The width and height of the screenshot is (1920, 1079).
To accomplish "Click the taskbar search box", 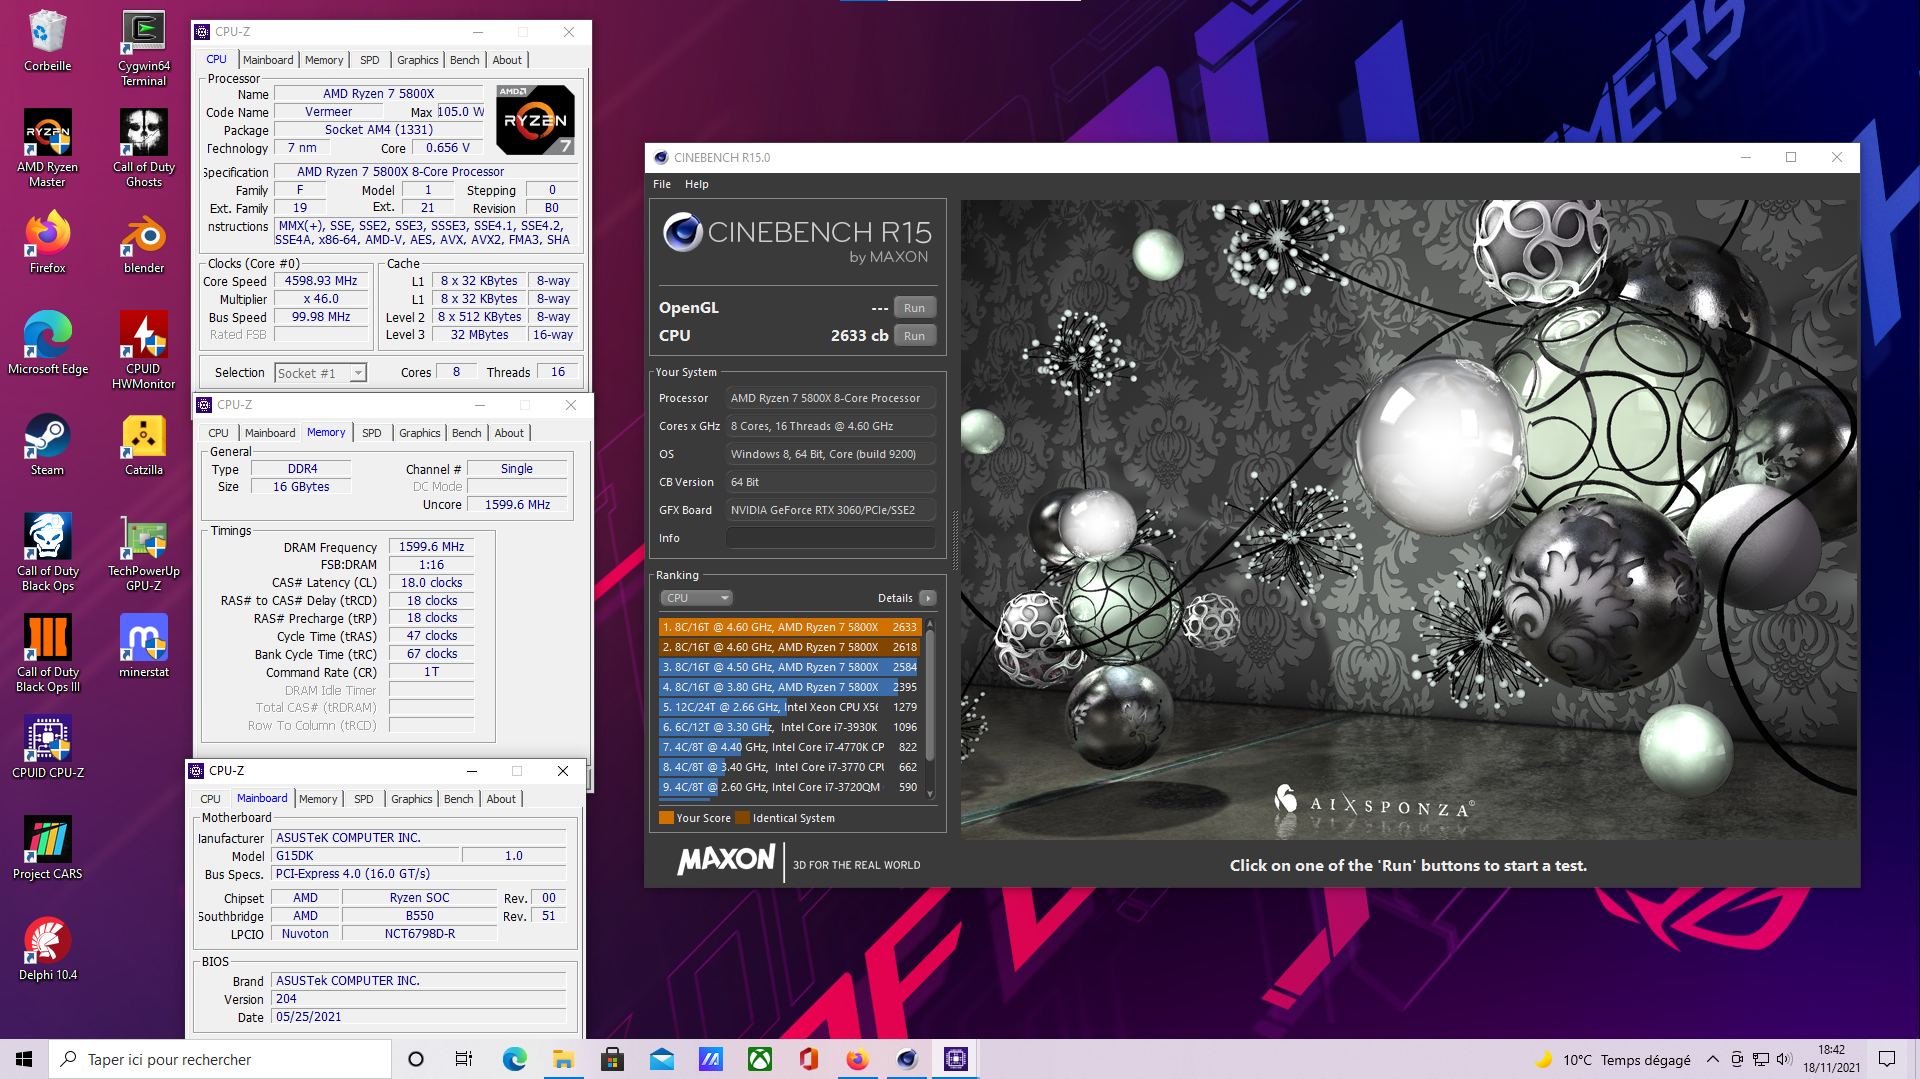I will click(x=220, y=1059).
